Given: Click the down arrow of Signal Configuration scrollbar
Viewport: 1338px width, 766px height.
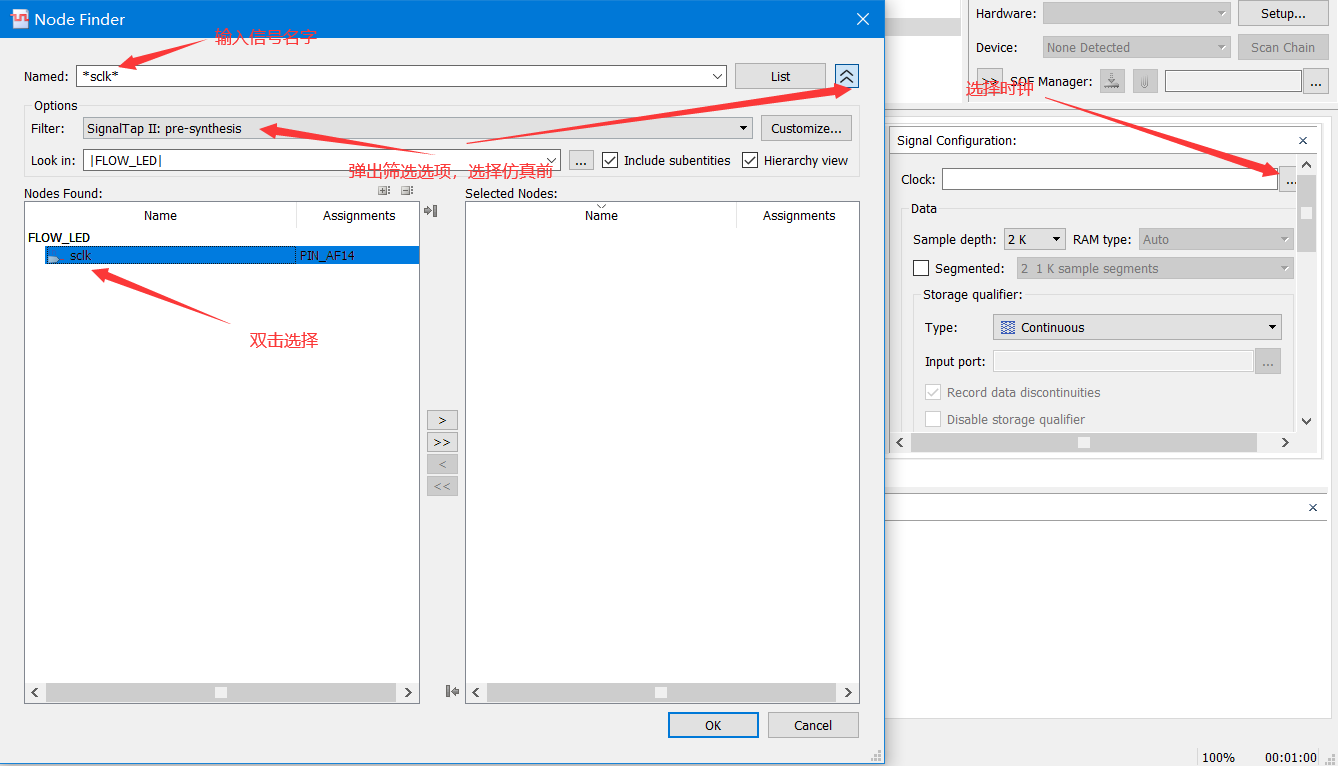Looking at the screenshot, I should point(1306,422).
